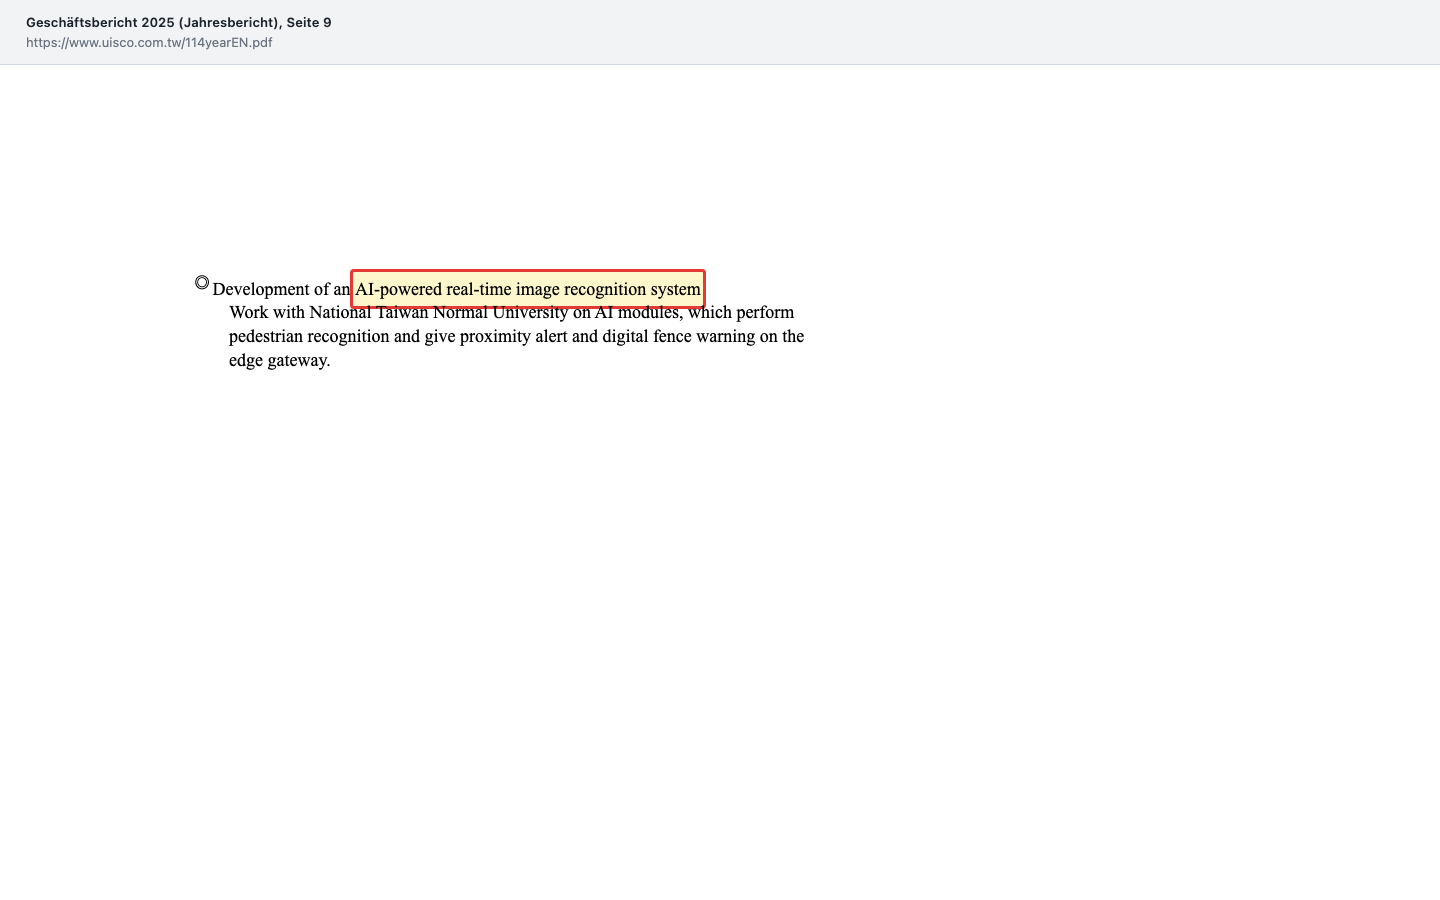Click the double-circle bullet icon before Development
The height and width of the screenshot is (900, 1440).
click(202, 283)
